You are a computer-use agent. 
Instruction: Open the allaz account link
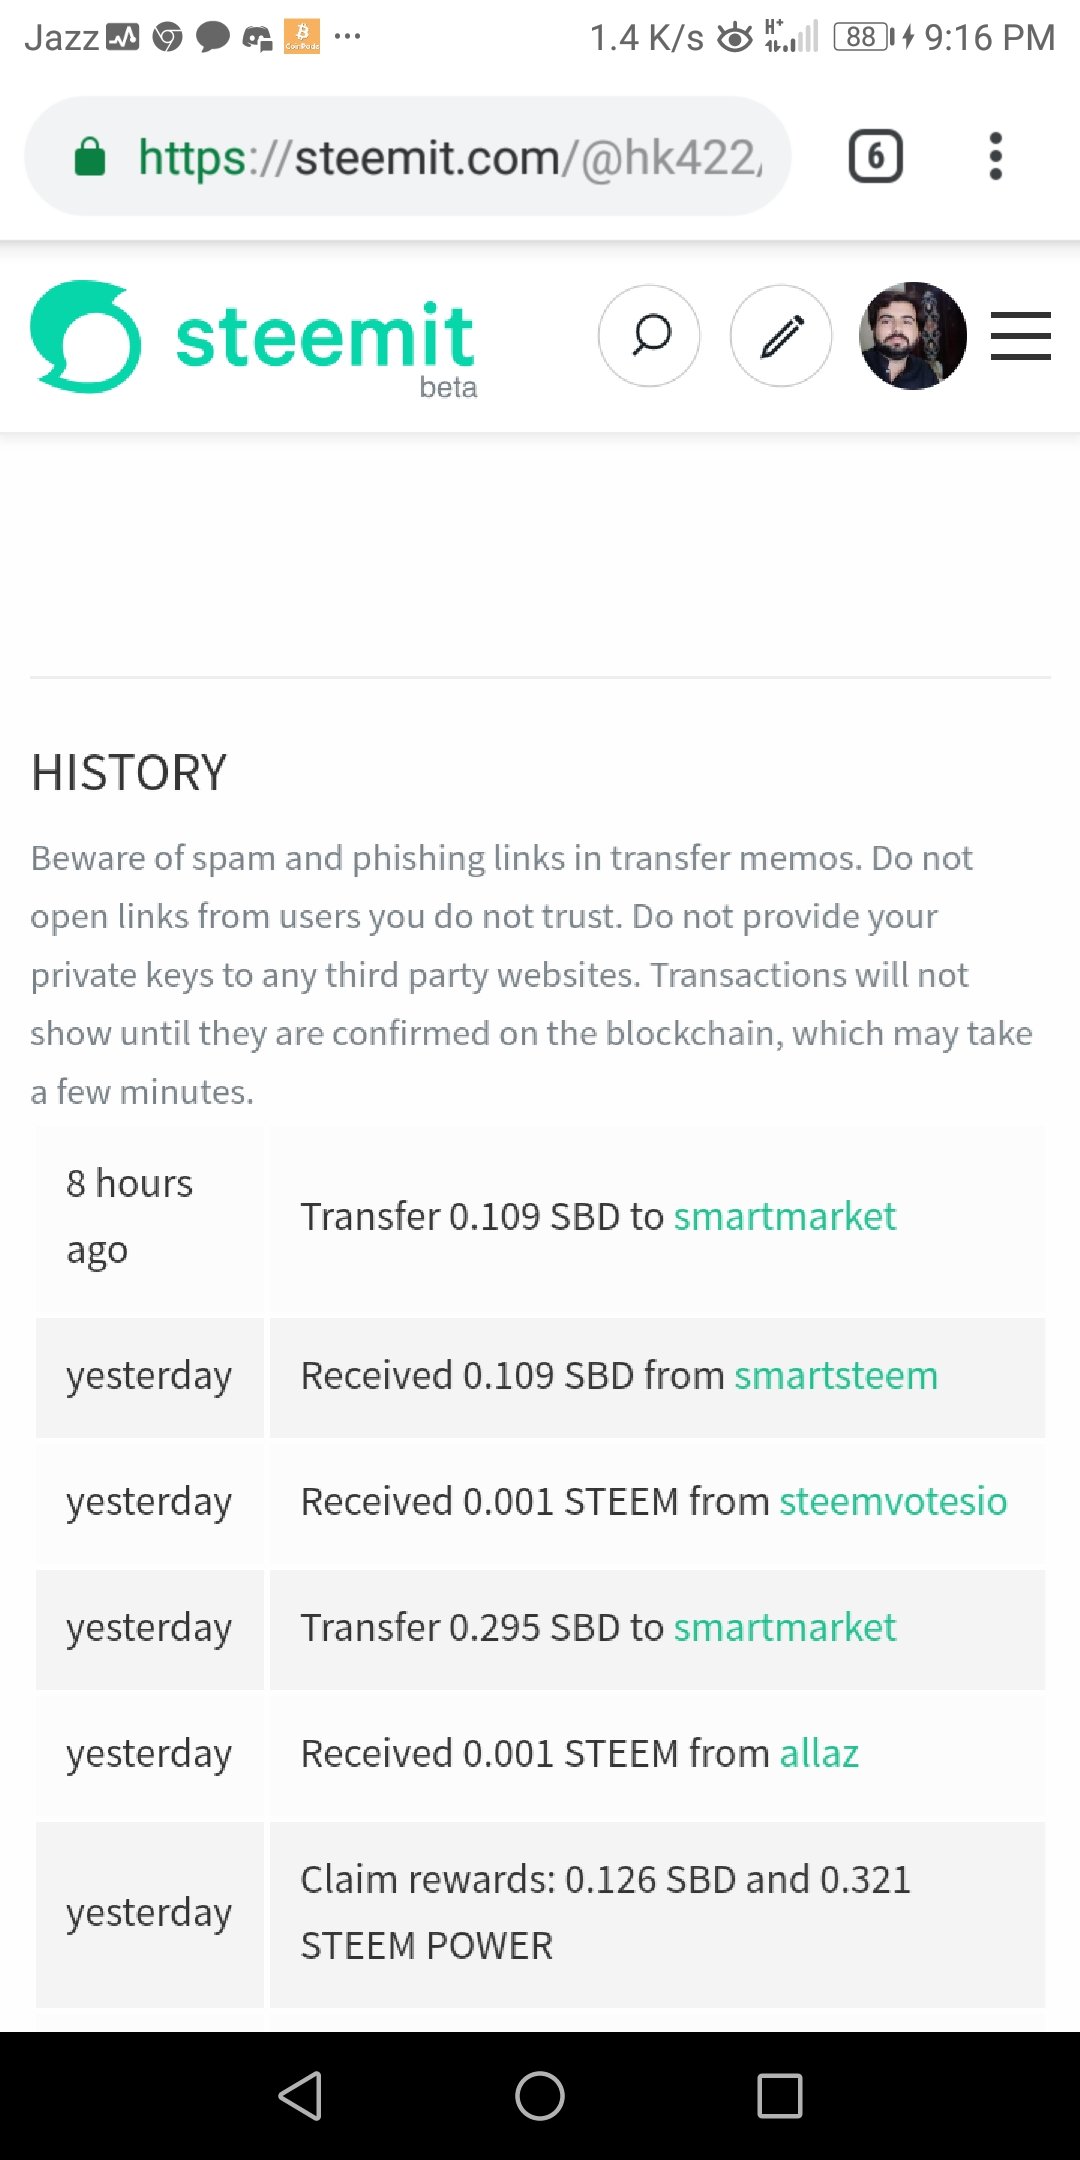tap(819, 1754)
